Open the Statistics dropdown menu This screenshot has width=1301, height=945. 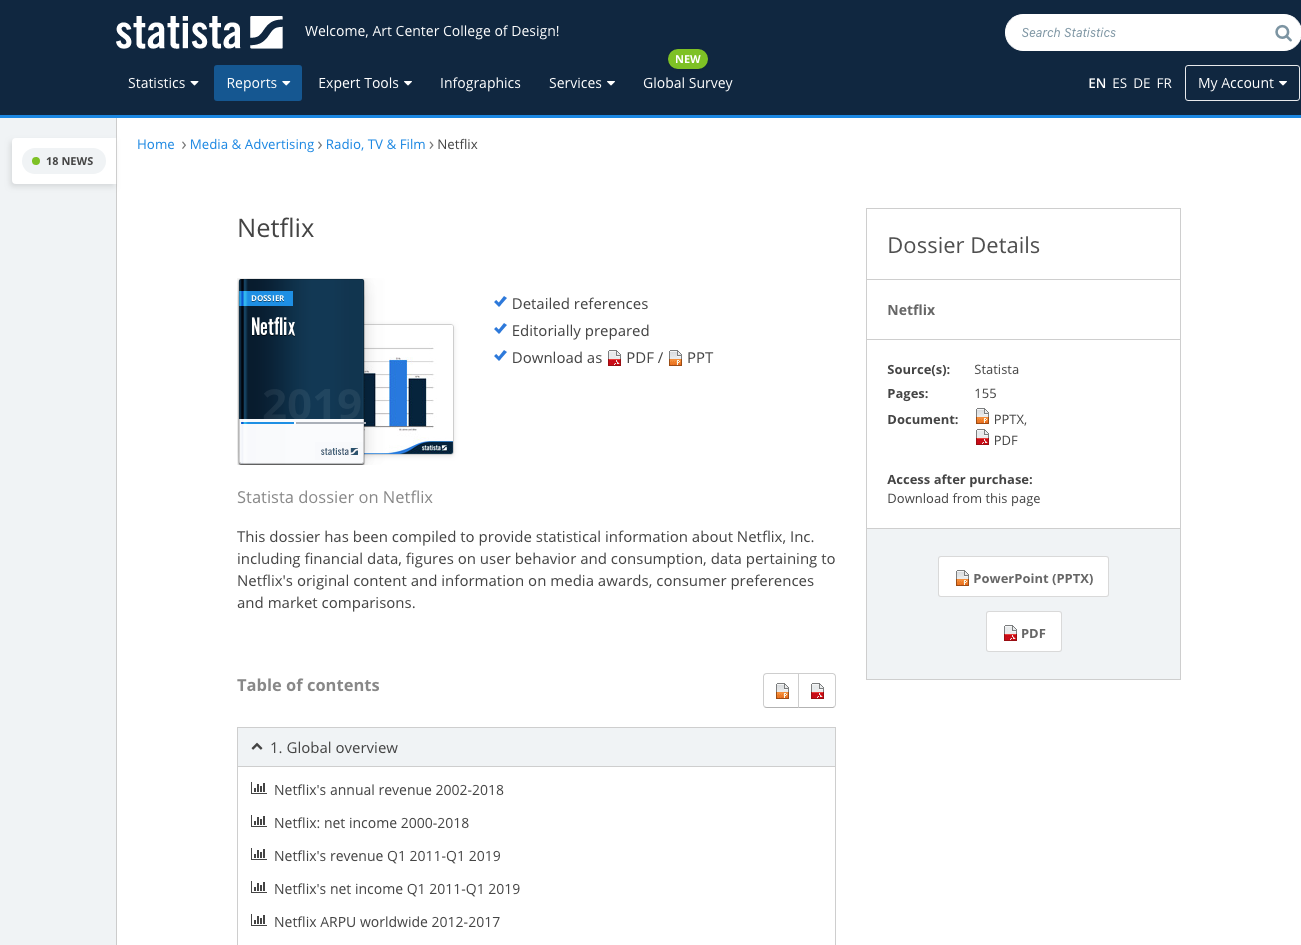tap(163, 83)
